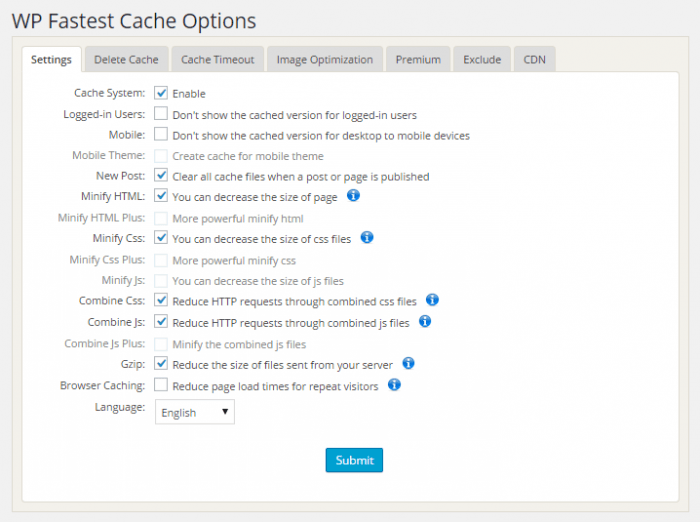Click the 'Don't show the cached version for logged-in users' text
This screenshot has height=522, width=700.
295,115
